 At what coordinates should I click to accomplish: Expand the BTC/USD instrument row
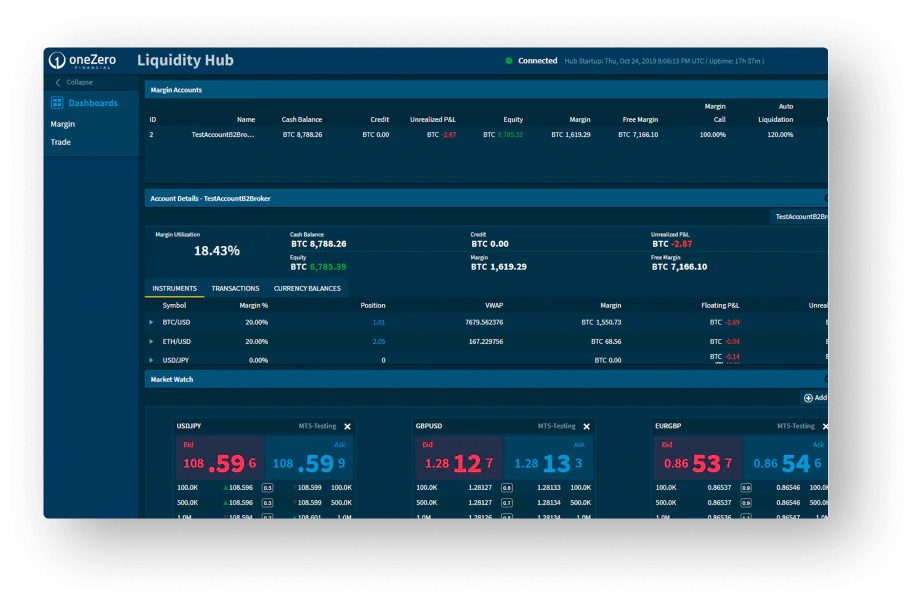coord(151,322)
